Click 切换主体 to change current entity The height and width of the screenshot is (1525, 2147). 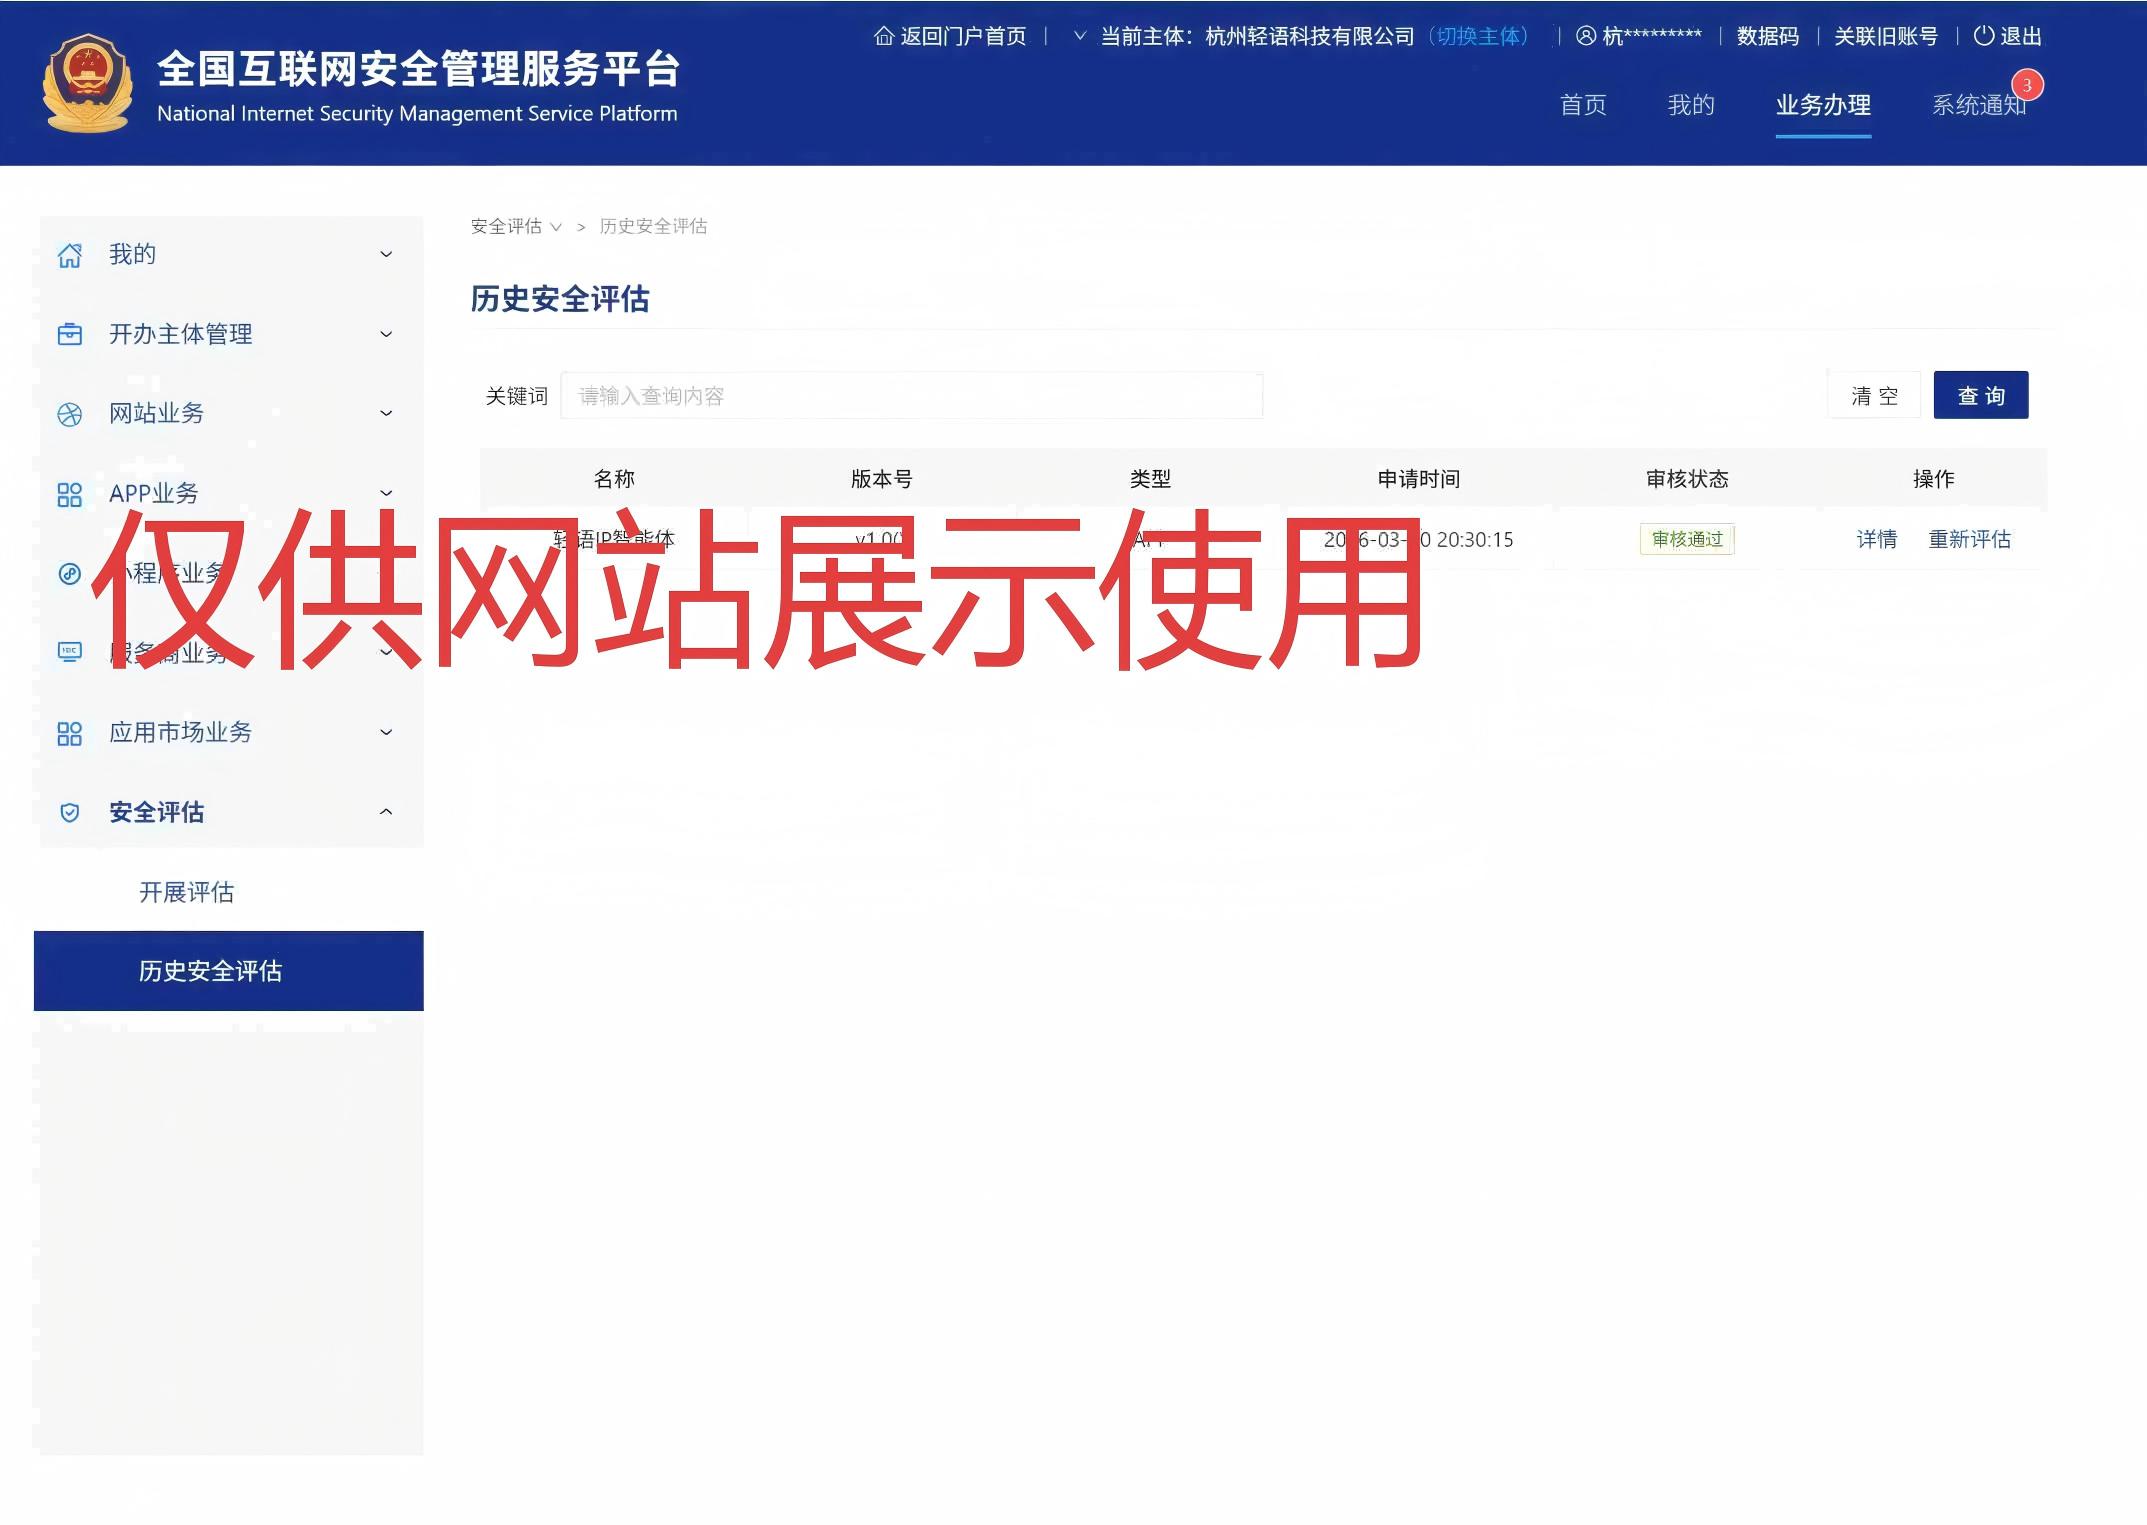(1478, 36)
